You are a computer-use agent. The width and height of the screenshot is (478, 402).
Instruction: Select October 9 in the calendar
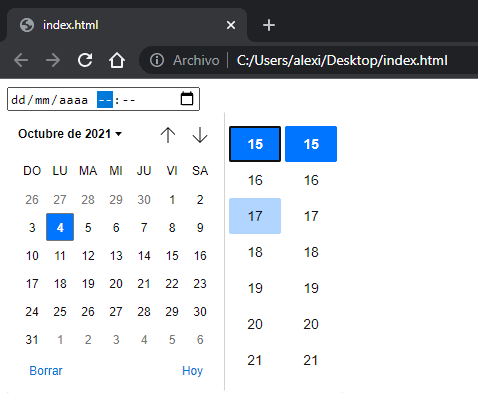click(200, 228)
